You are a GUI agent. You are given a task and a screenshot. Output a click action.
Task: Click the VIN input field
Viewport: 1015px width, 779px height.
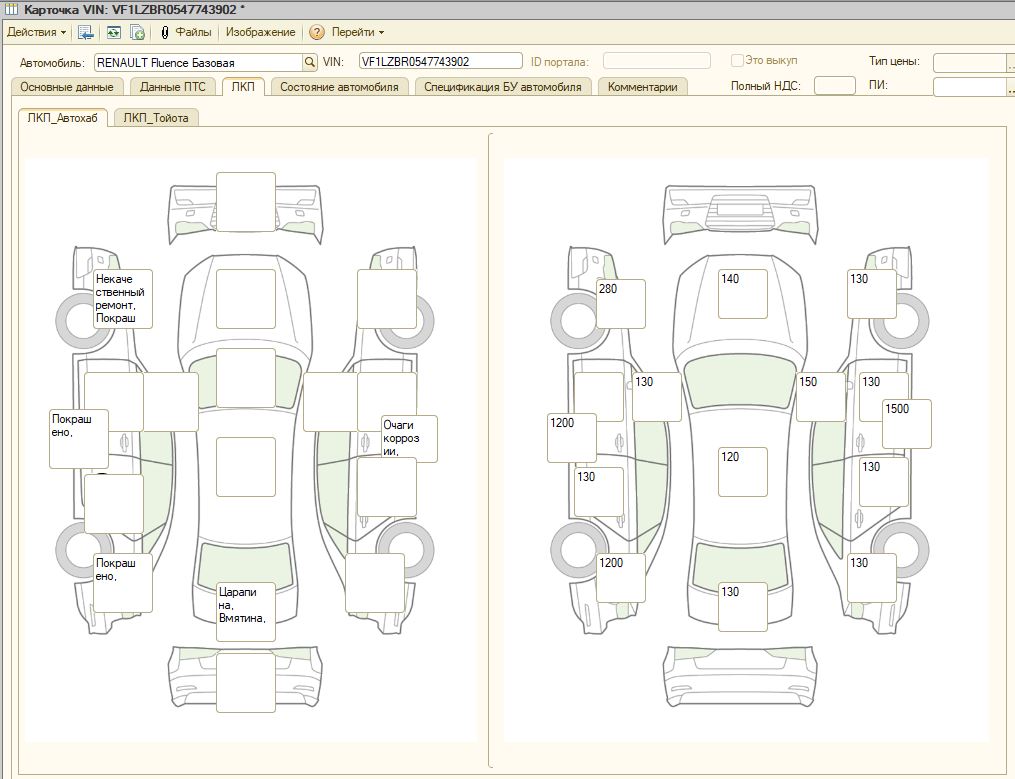point(440,62)
